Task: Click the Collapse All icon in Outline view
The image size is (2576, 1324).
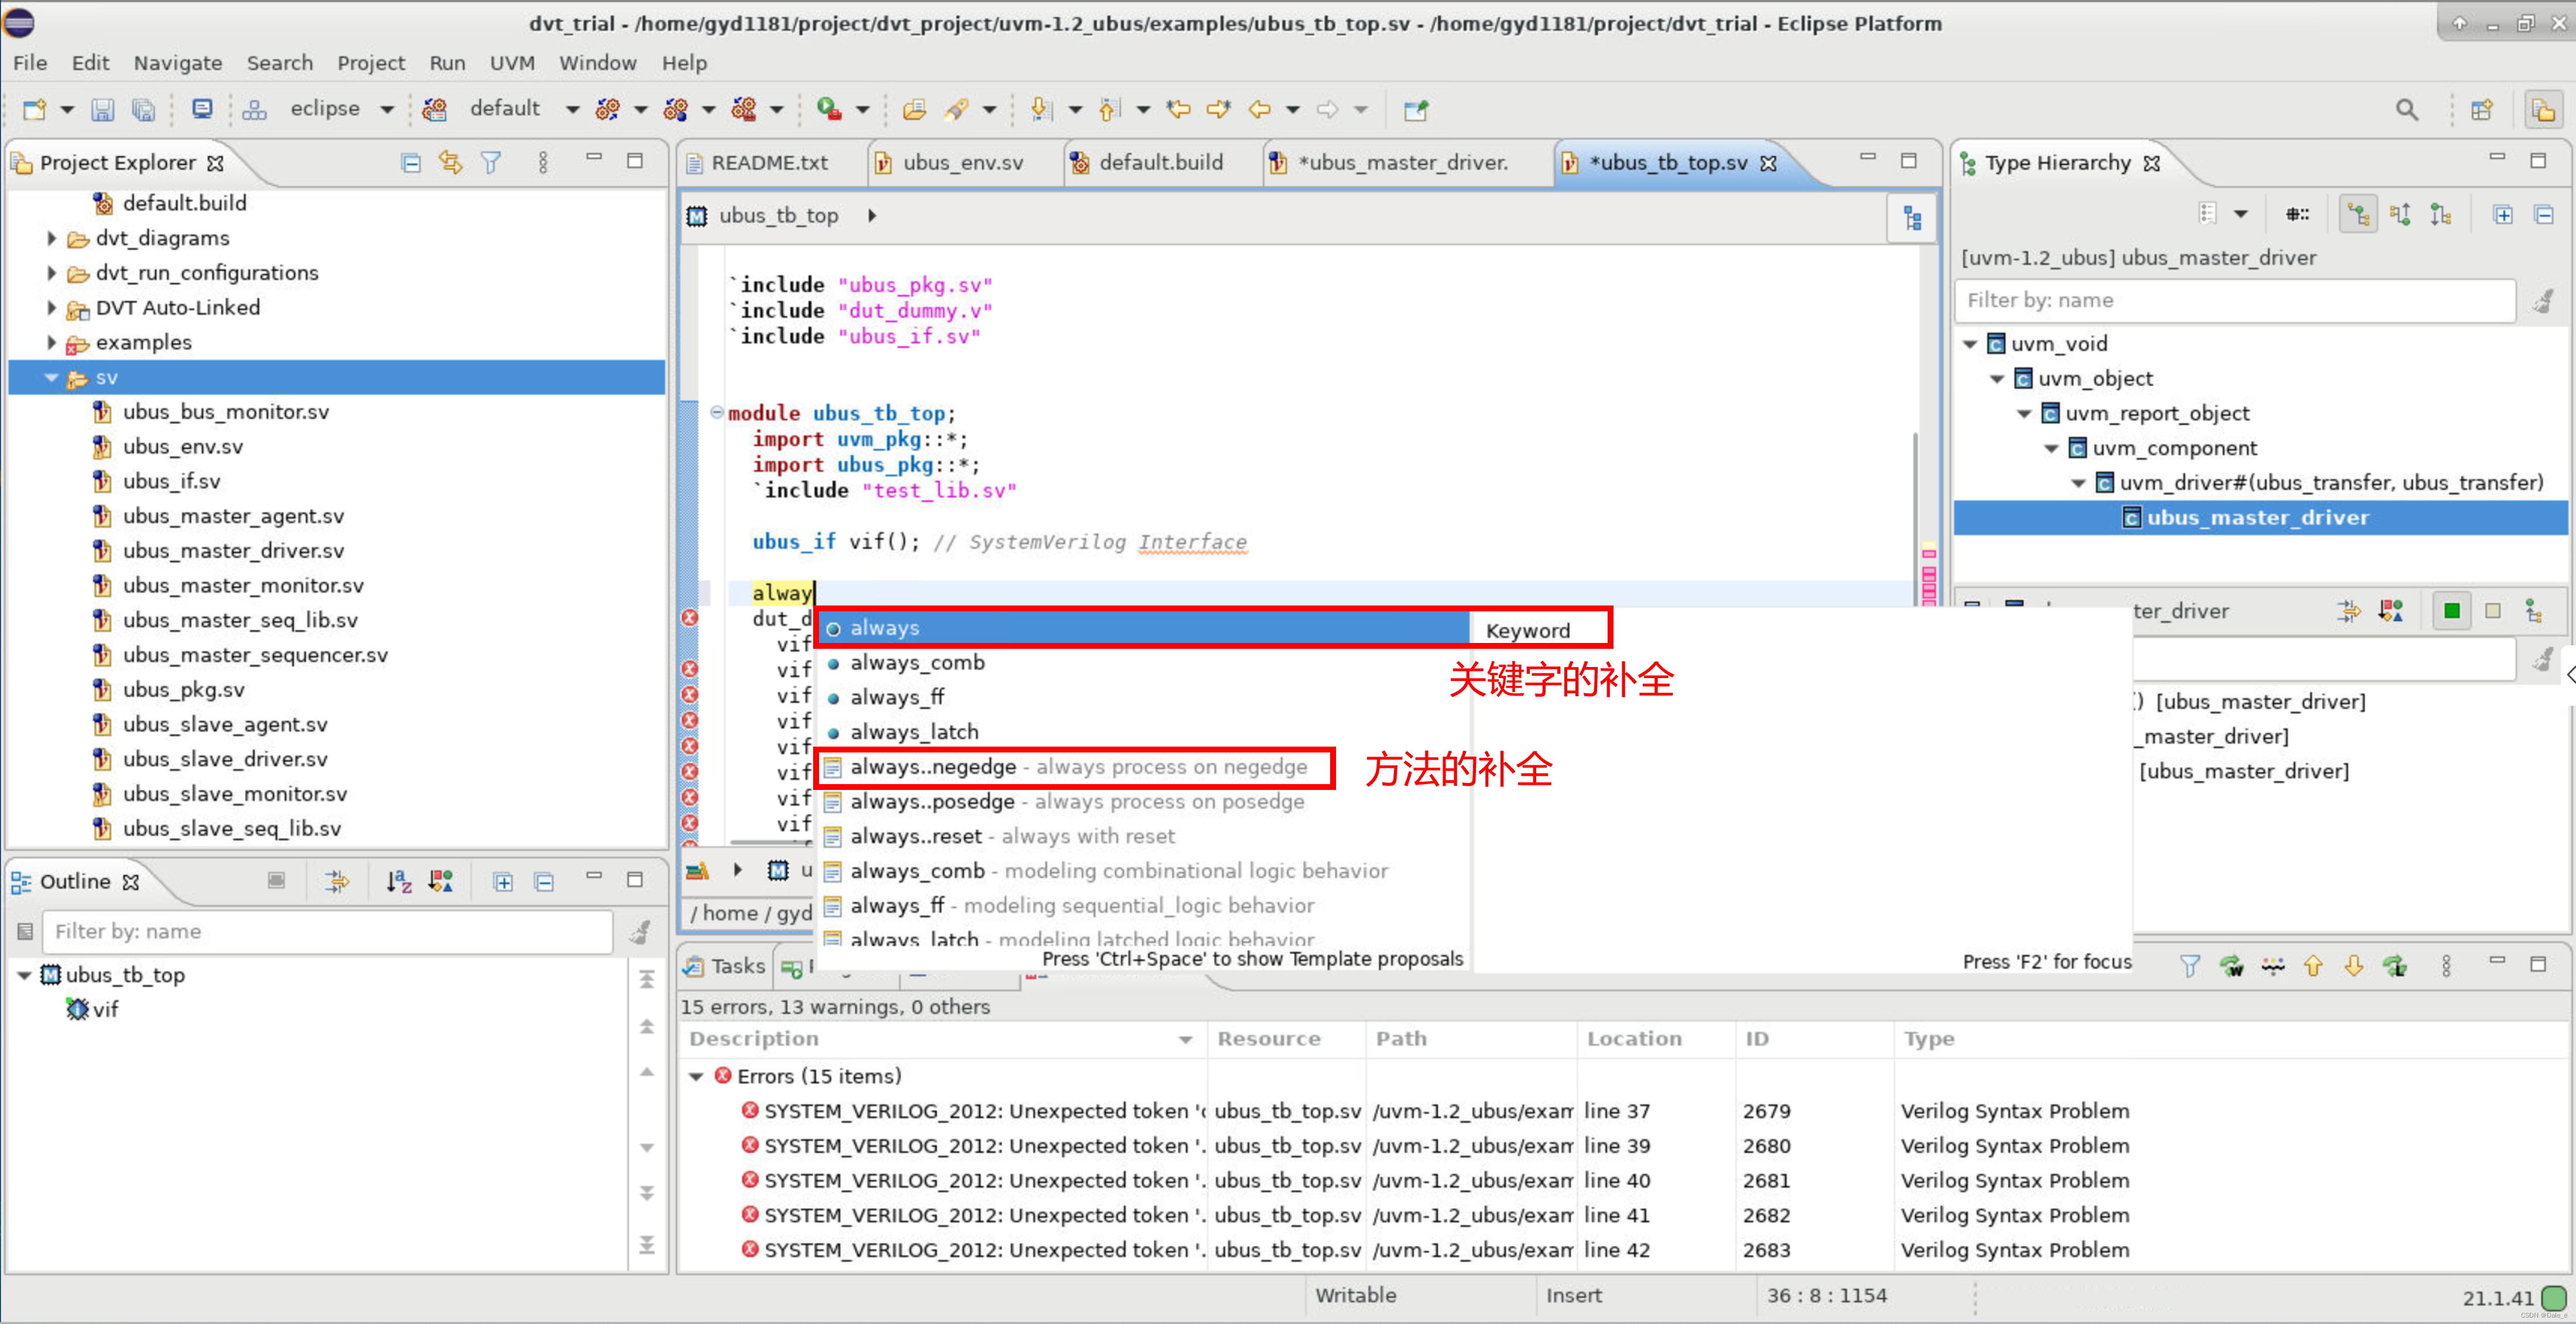Action: click(543, 881)
